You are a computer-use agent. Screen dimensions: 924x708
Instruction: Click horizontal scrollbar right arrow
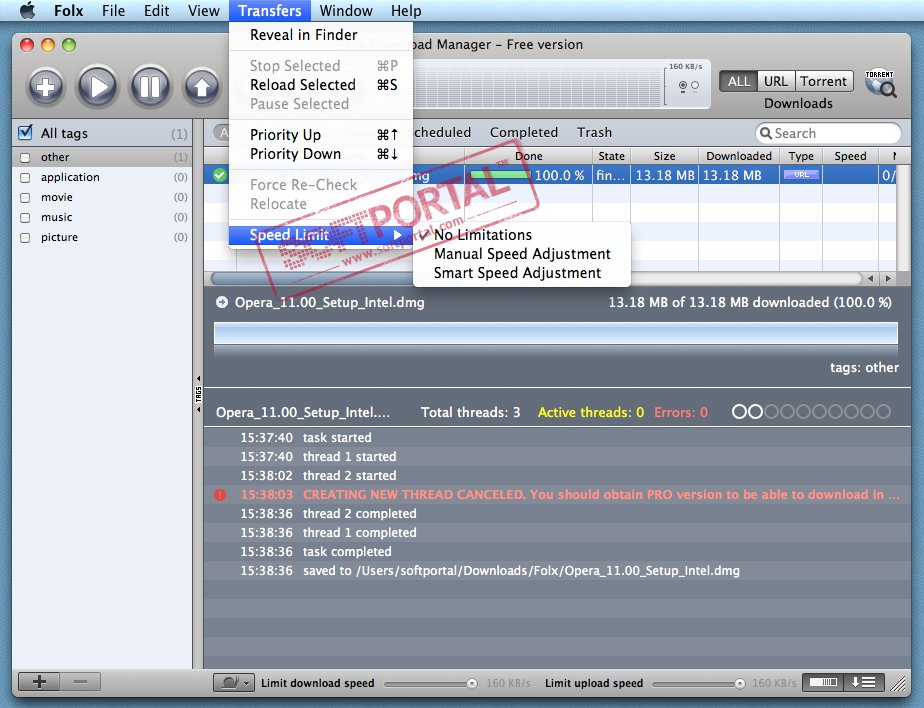pos(888,278)
